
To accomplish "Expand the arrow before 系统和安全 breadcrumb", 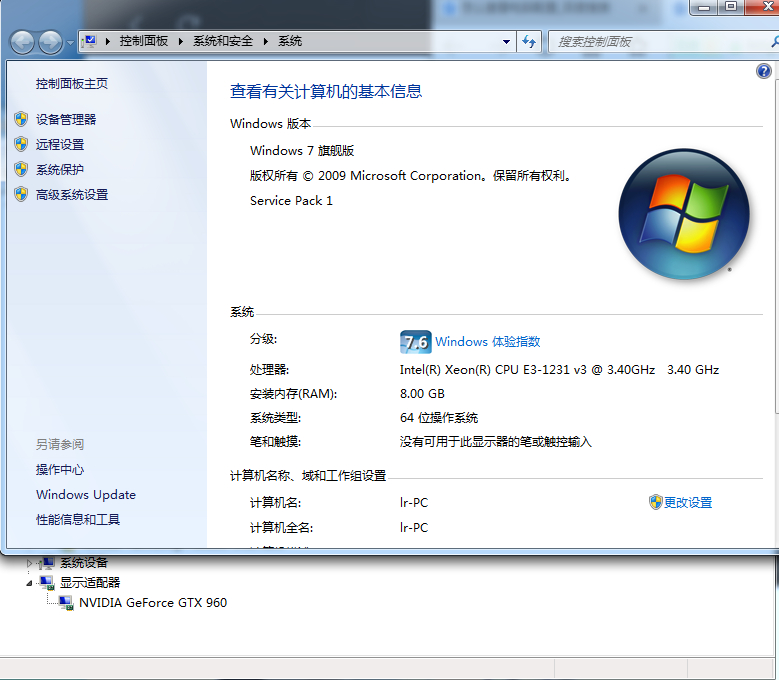I will [x=181, y=41].
